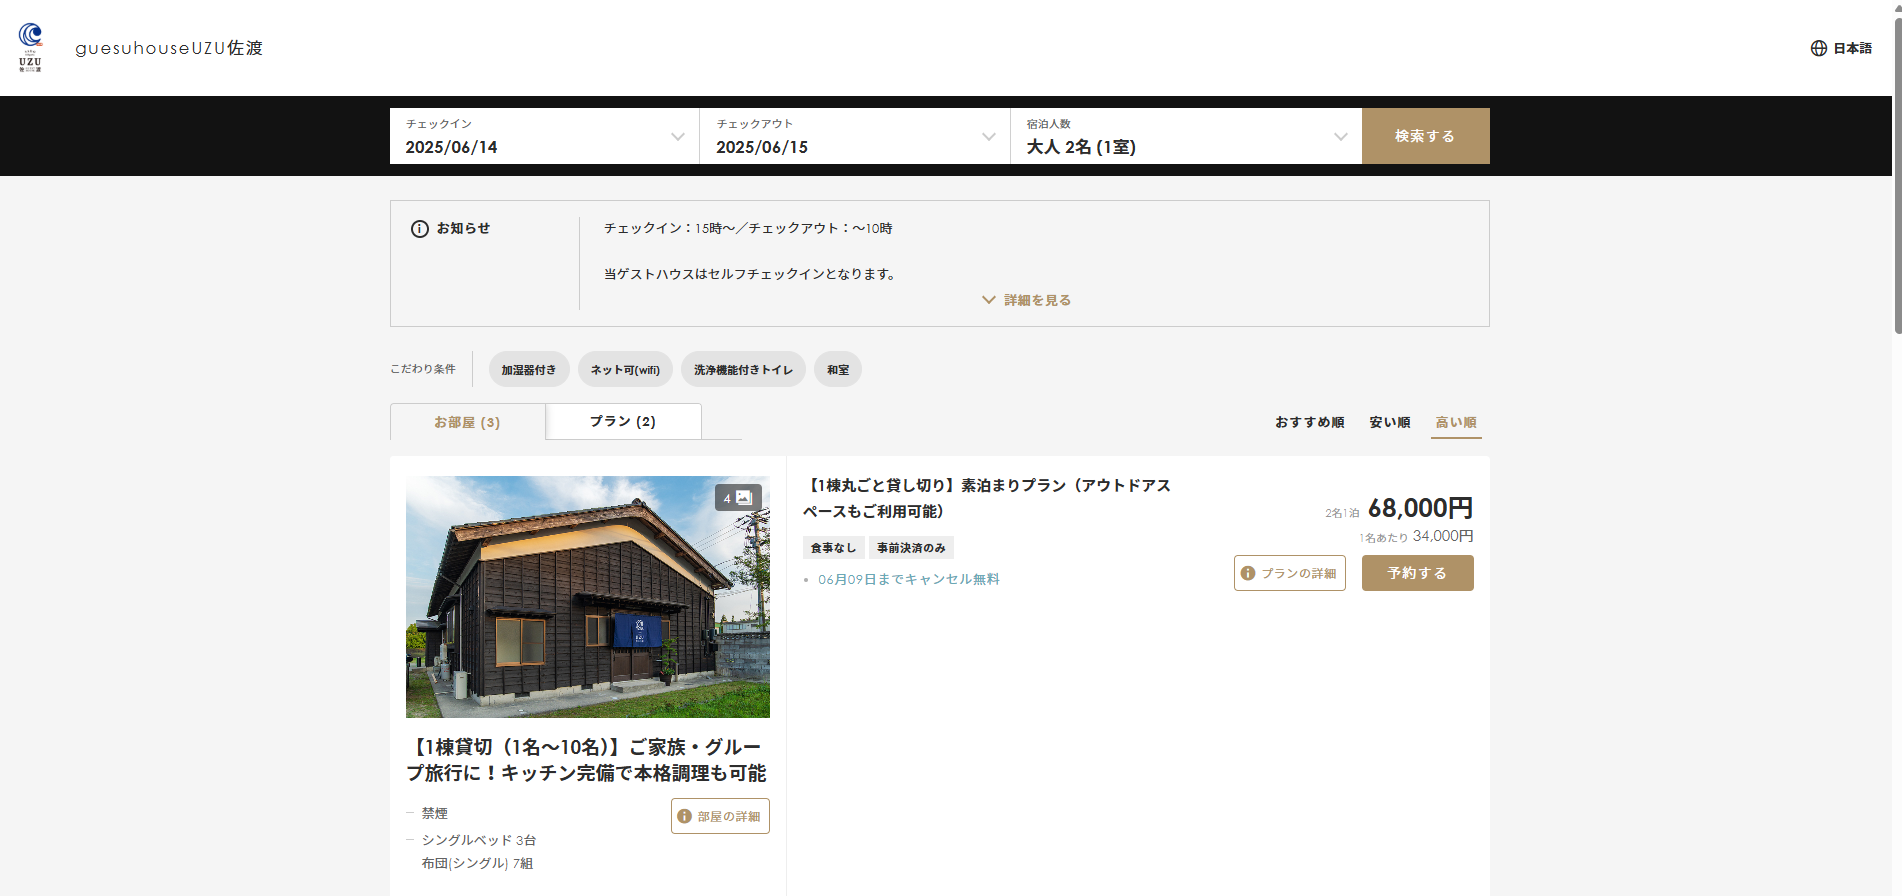Click 06月09日までキャンセル無料 text
This screenshot has height=896, width=1902.
(x=909, y=579)
